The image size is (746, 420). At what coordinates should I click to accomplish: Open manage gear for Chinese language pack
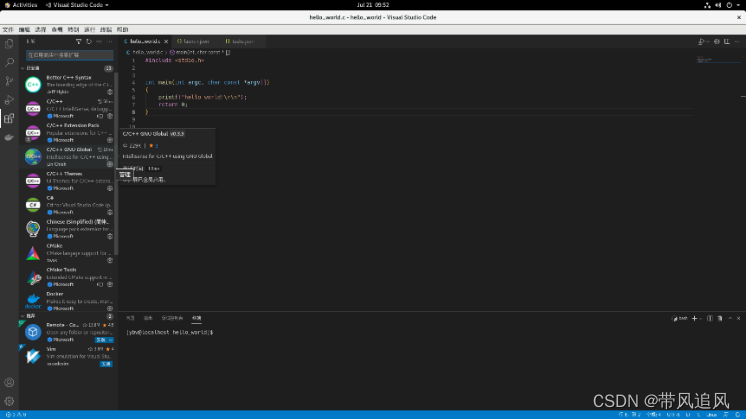(110, 236)
